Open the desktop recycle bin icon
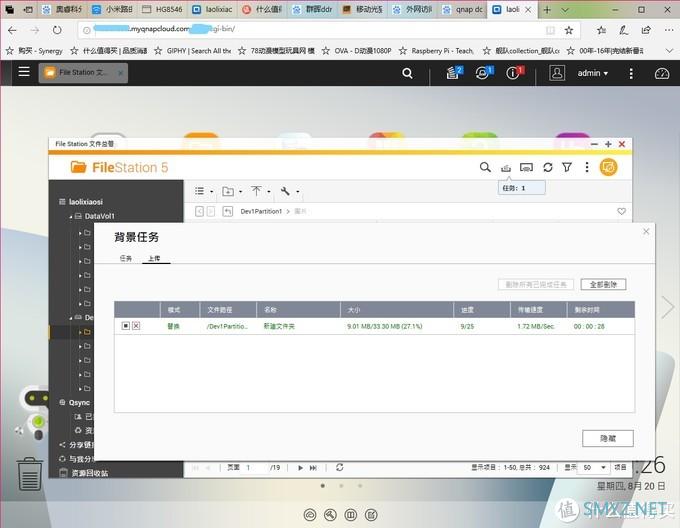This screenshot has width=680, height=528. click(x=30, y=473)
